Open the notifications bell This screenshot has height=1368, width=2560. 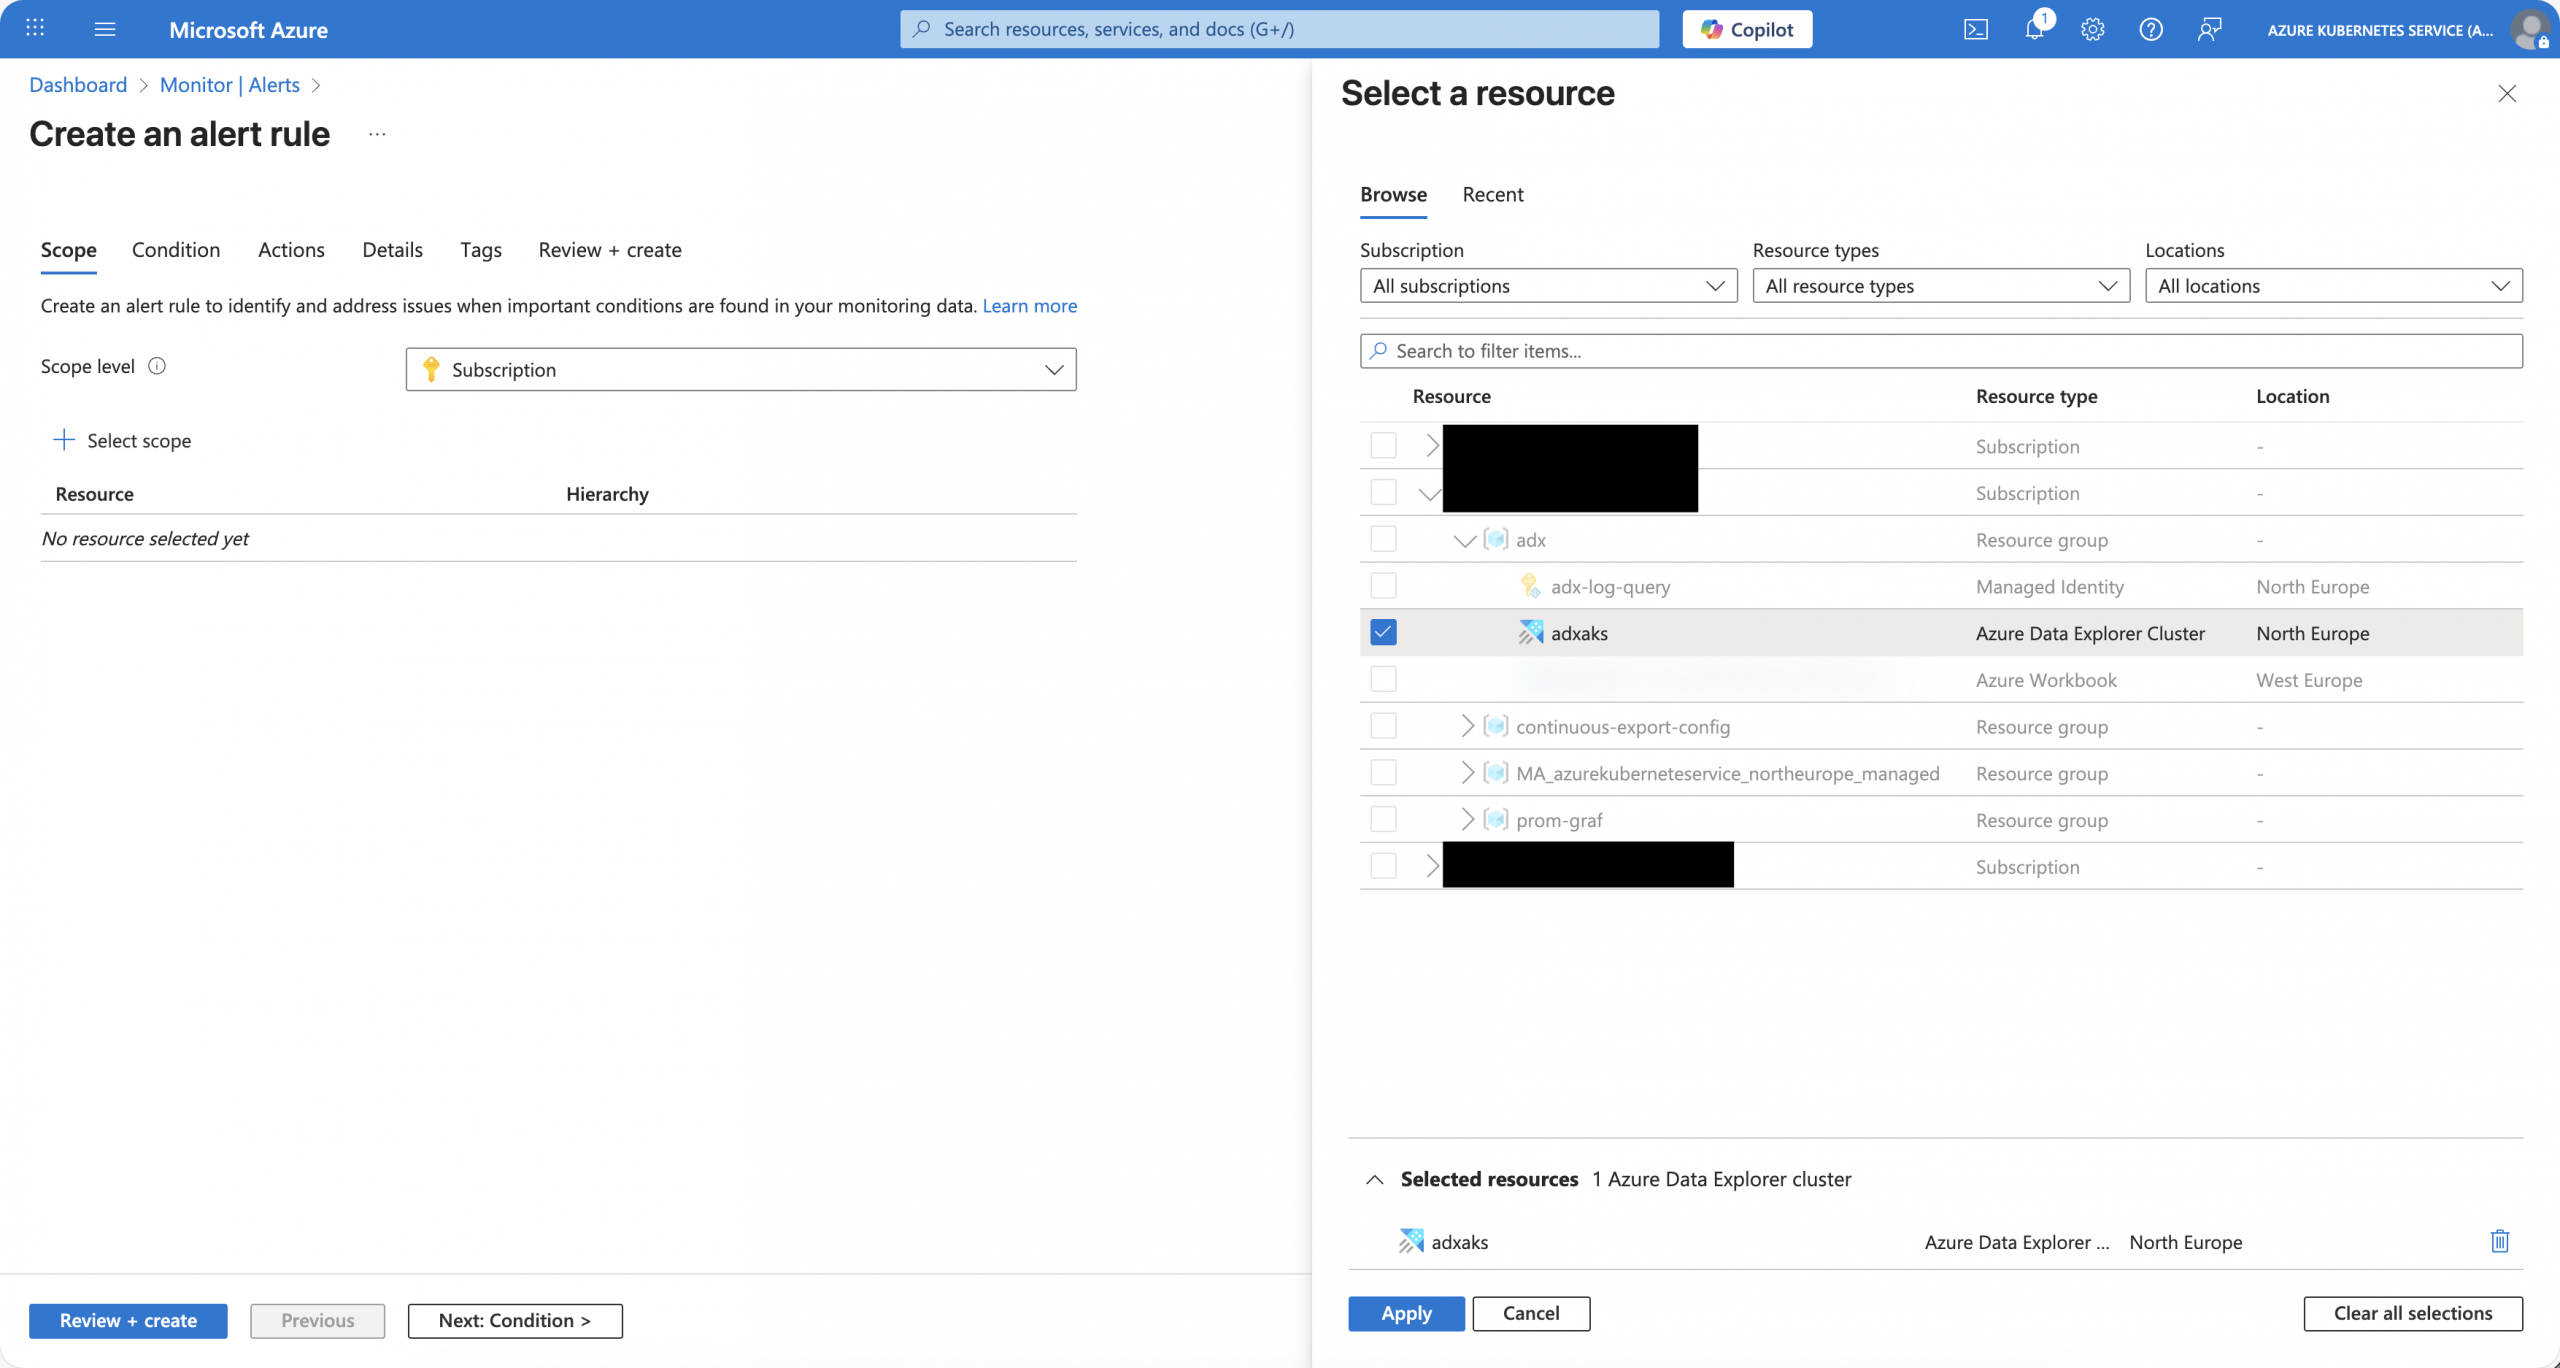click(x=2034, y=29)
